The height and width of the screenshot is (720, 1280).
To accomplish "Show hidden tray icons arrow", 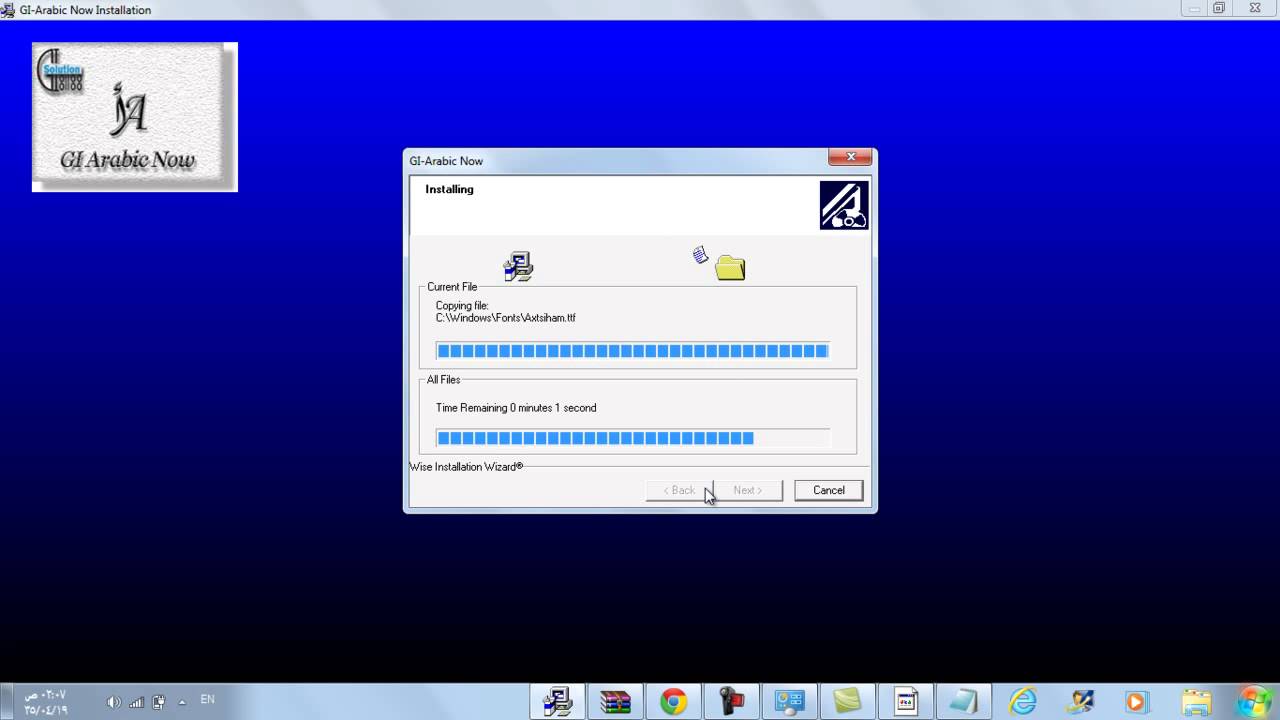I will pos(182,702).
